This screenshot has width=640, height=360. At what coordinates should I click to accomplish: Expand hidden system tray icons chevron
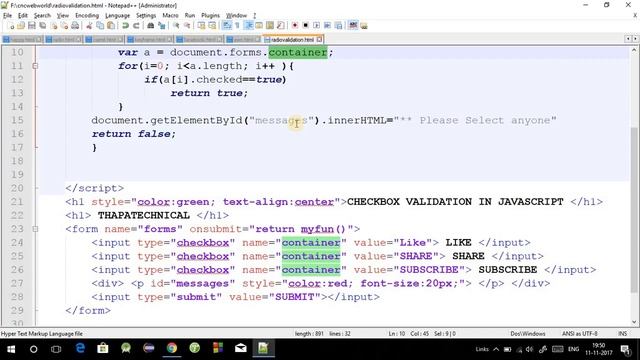point(496,349)
